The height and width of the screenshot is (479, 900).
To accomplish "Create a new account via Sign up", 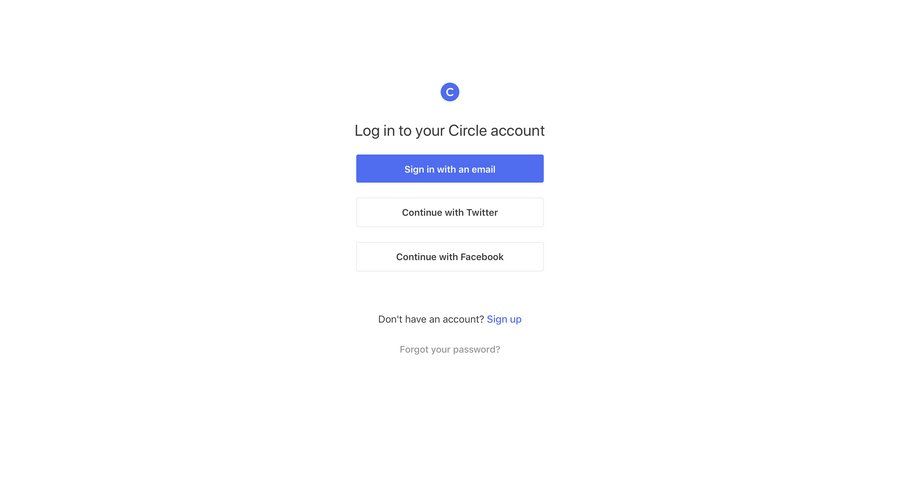I will [504, 319].
